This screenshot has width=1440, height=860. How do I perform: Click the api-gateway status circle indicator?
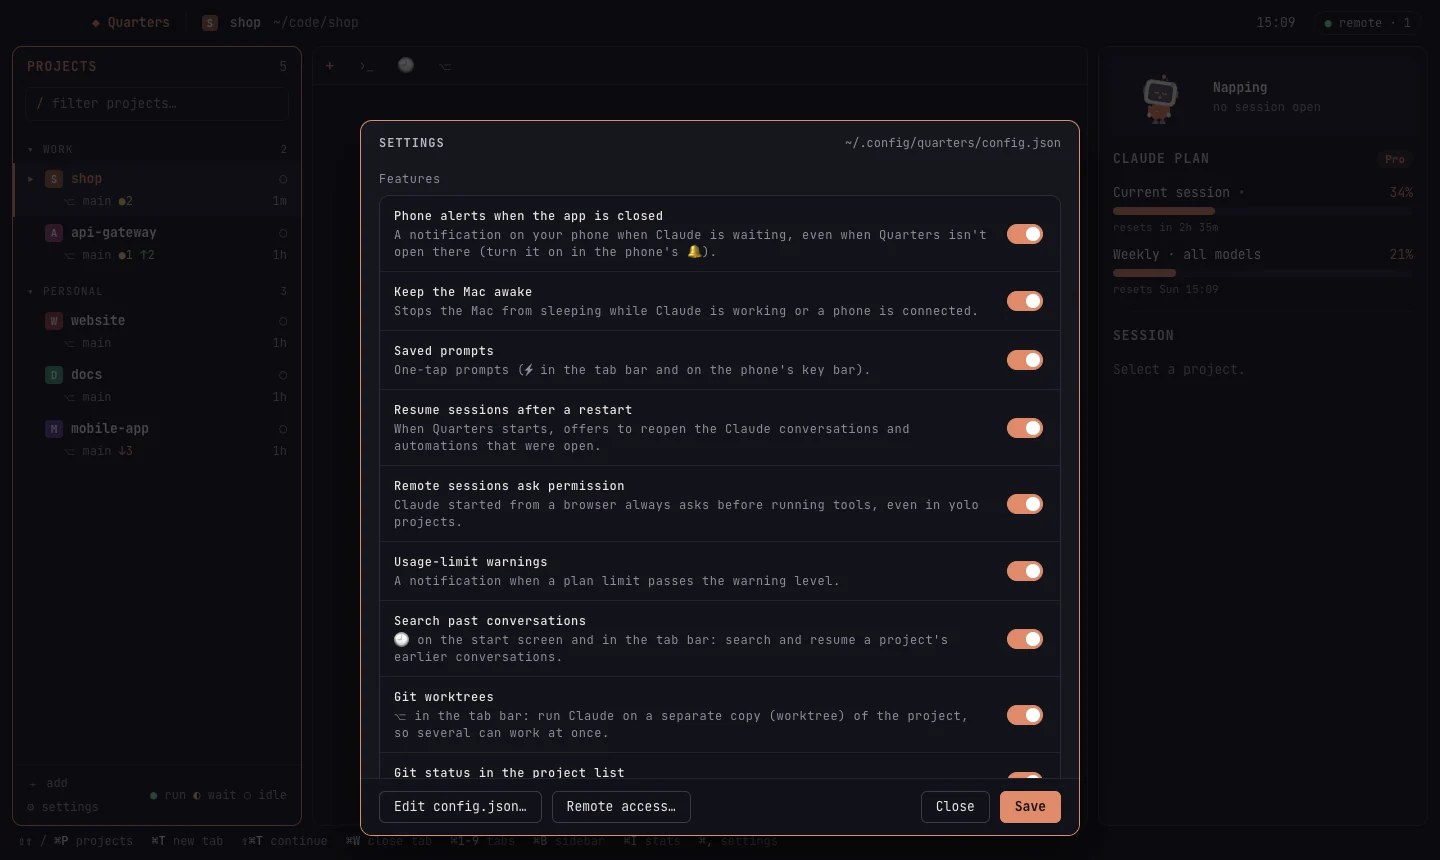point(283,233)
